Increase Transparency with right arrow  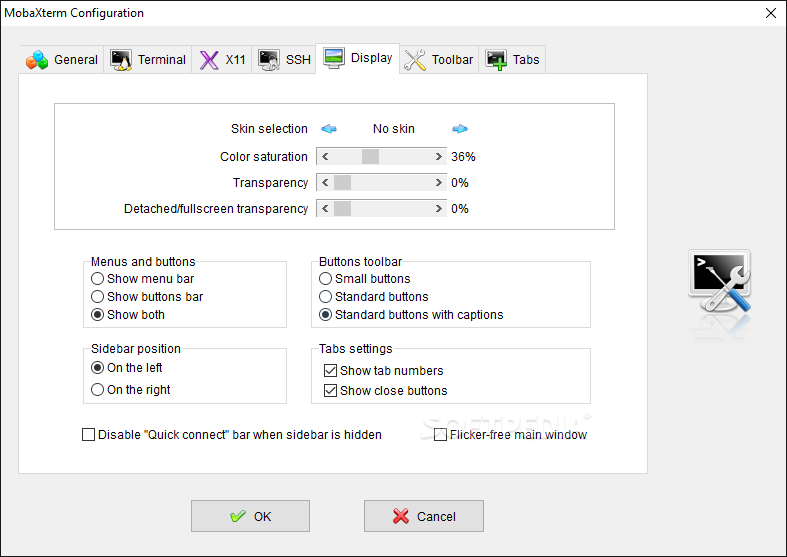coord(439,183)
